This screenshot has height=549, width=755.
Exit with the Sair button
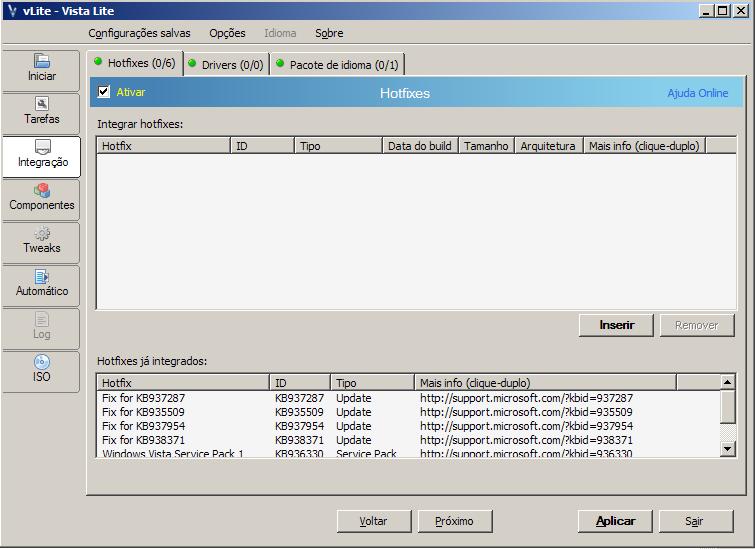pyautogui.click(x=696, y=521)
